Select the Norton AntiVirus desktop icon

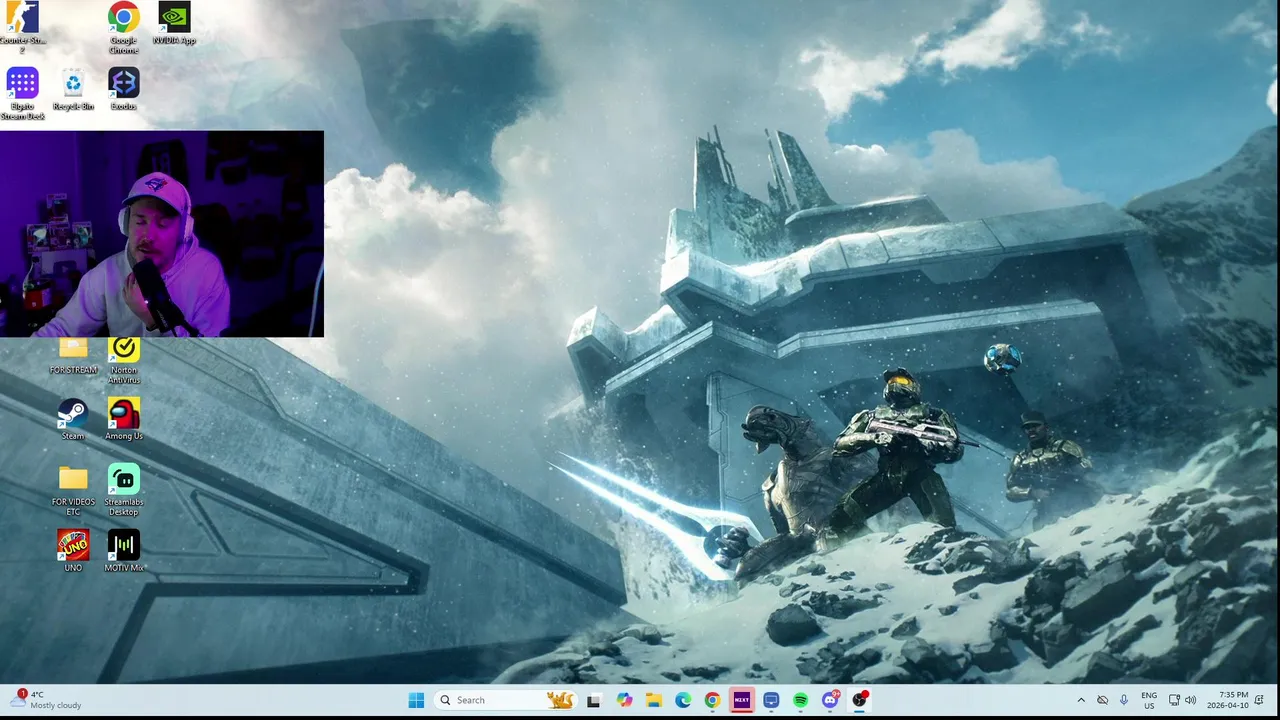(x=124, y=360)
